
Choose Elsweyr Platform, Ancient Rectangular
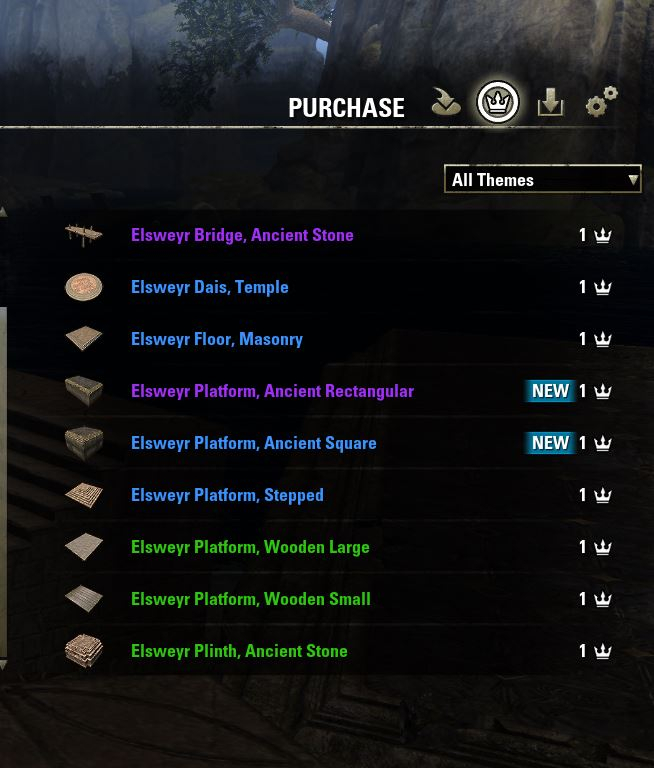[x=272, y=391]
